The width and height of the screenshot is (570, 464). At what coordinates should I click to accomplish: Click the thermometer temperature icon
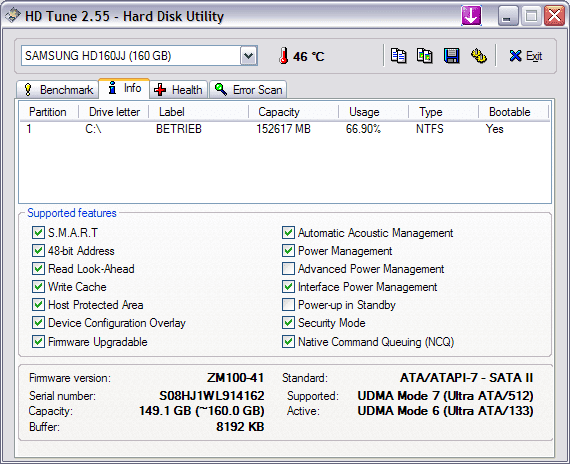click(x=284, y=56)
